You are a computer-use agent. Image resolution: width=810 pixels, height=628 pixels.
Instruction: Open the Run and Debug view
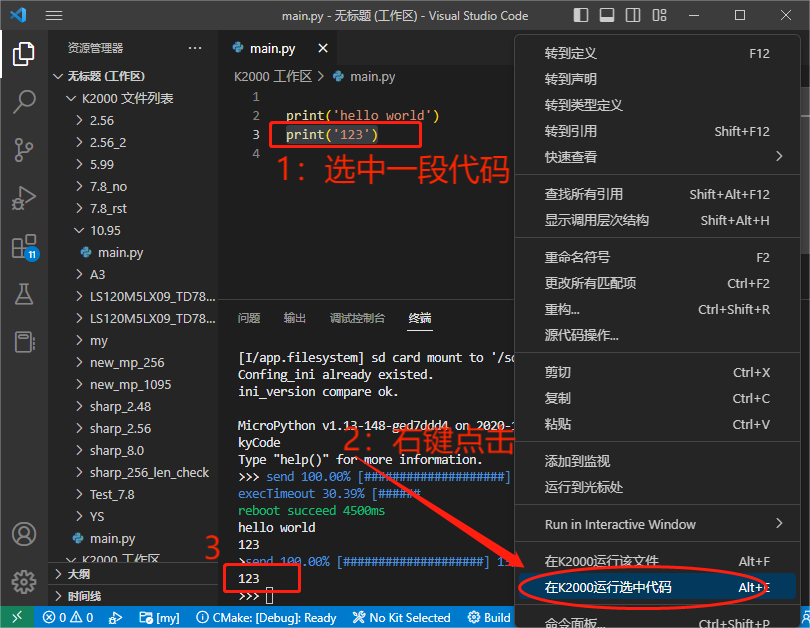[24, 198]
